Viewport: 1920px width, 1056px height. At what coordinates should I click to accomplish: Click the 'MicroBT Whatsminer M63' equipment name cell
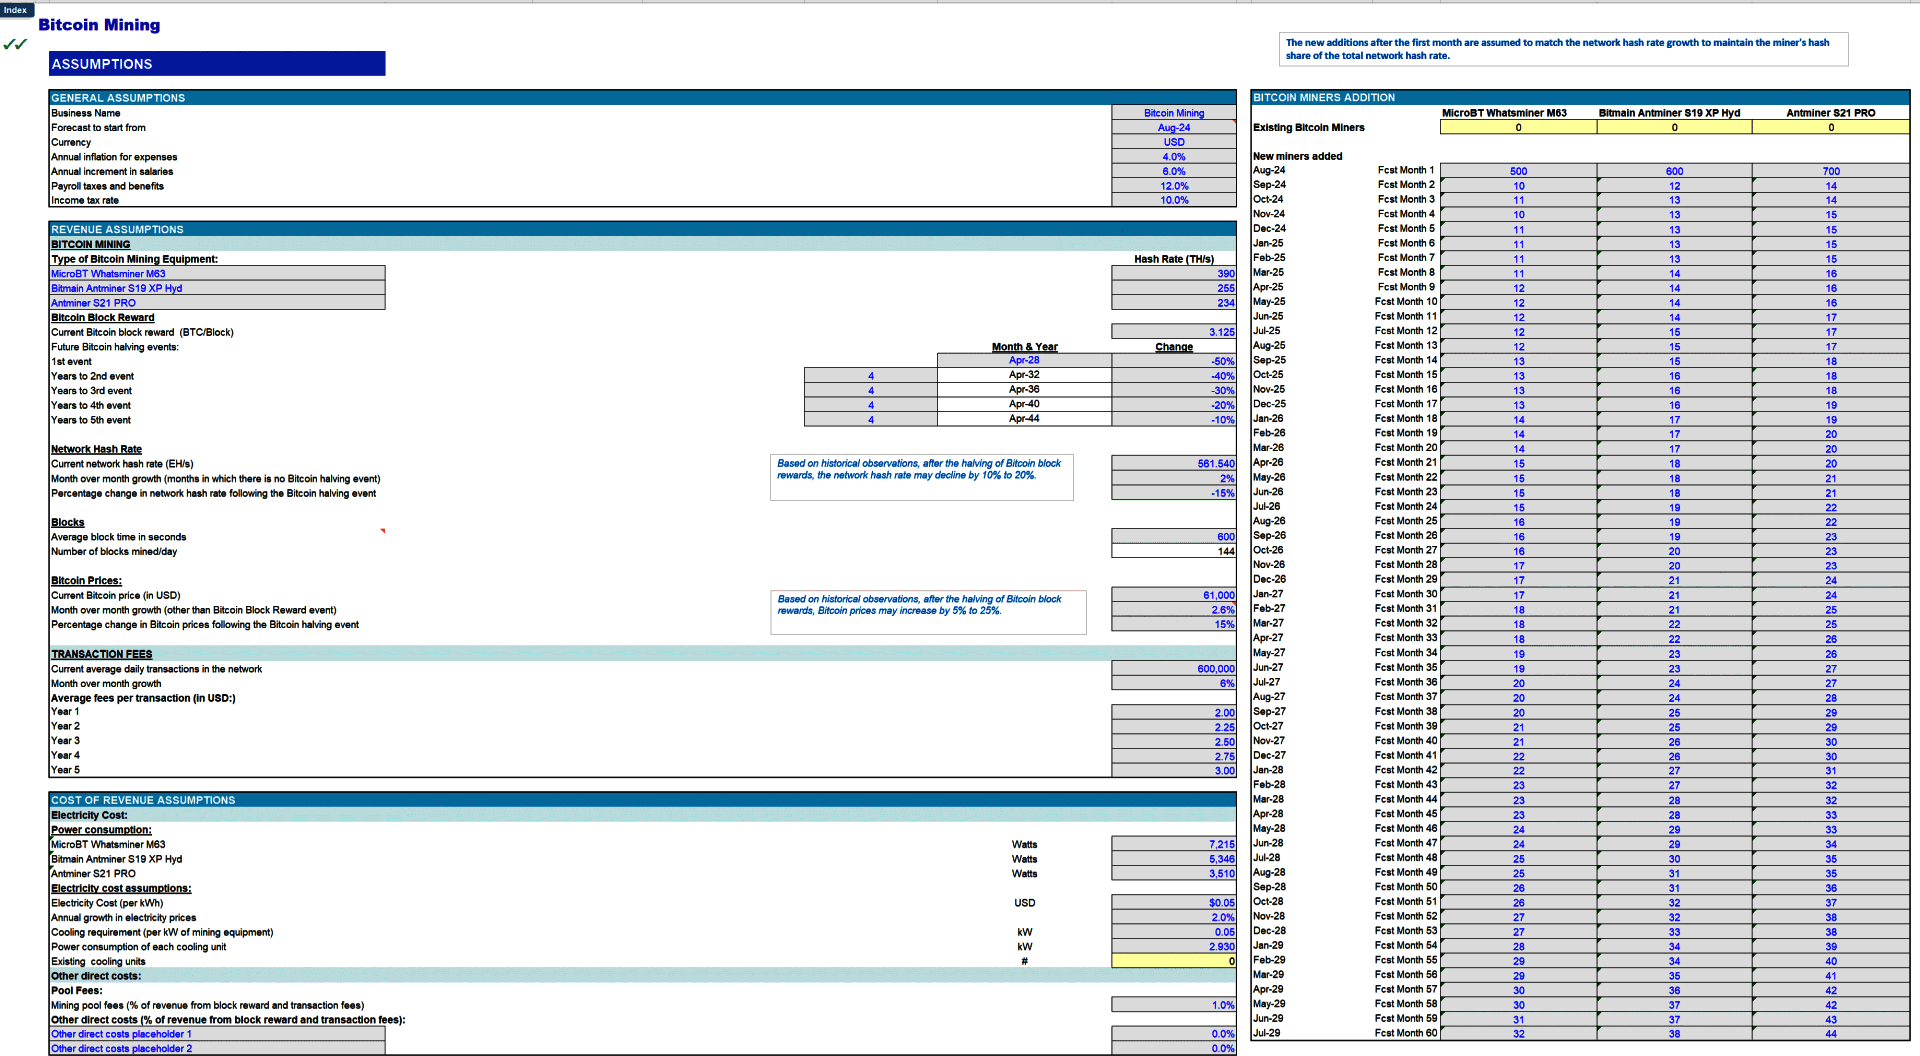pos(217,274)
